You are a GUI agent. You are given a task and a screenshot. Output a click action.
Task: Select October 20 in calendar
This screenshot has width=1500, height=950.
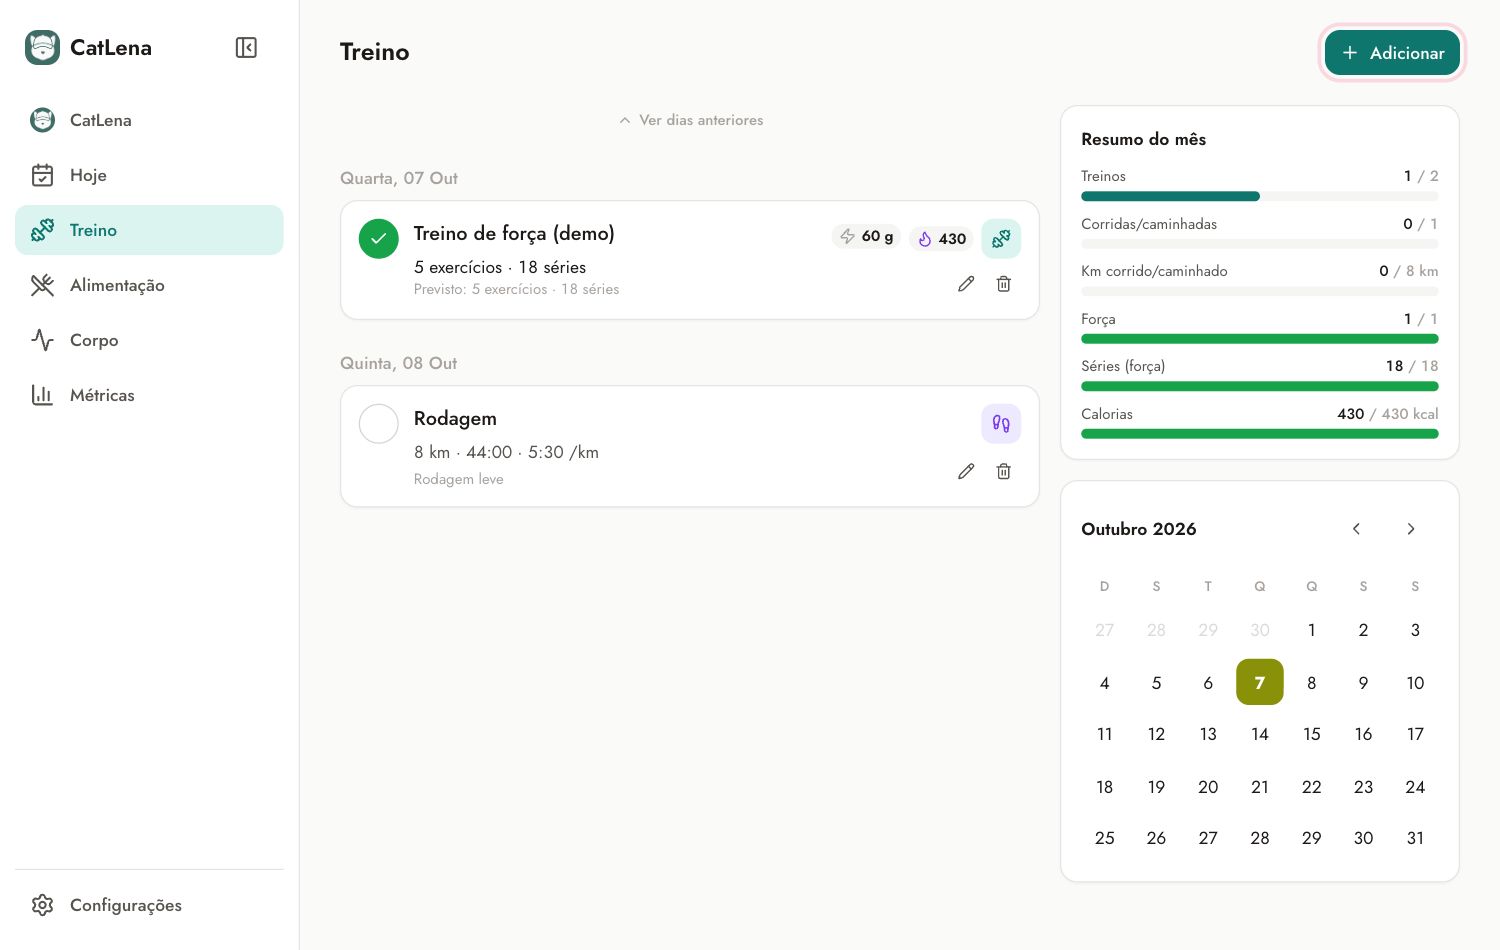[1208, 787]
